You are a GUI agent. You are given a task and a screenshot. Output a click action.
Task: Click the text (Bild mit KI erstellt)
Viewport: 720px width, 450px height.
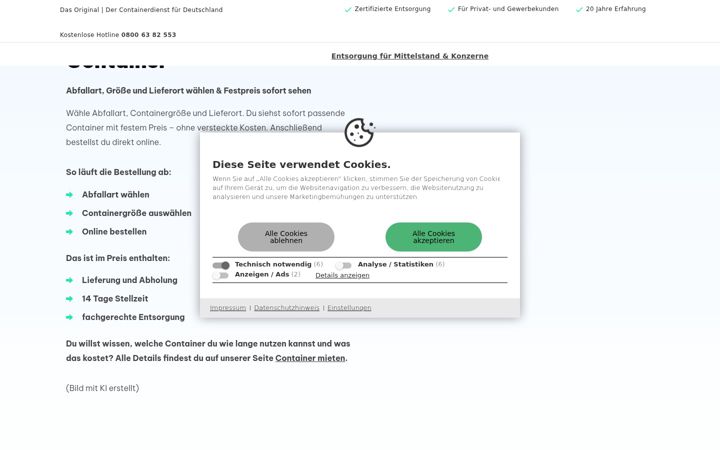102,388
